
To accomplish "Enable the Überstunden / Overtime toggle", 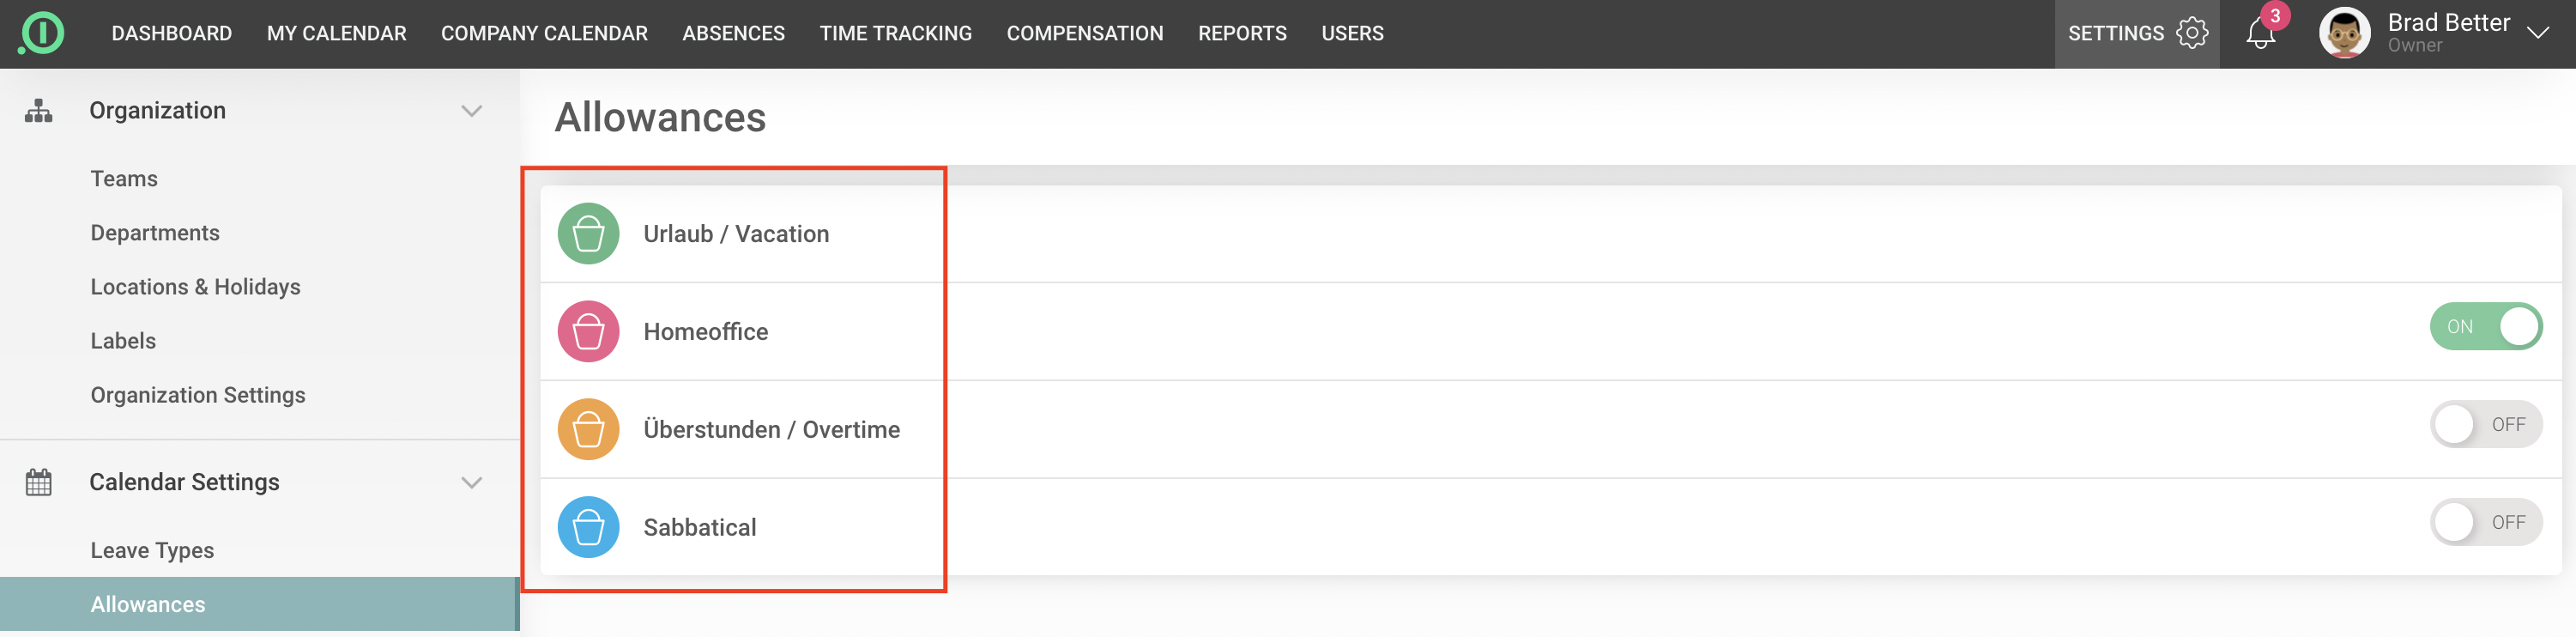I will pos(2485,425).
